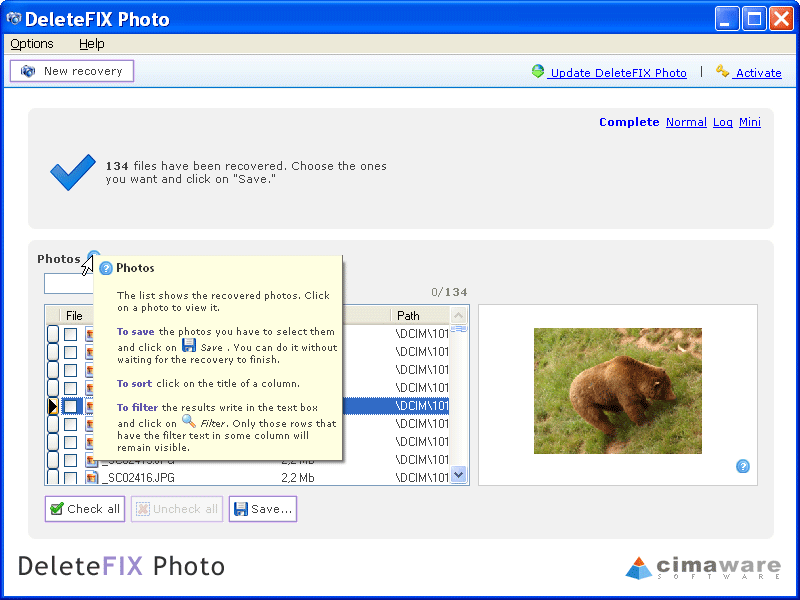800x600 pixels.
Task: Open the Options menu
Action: point(32,44)
